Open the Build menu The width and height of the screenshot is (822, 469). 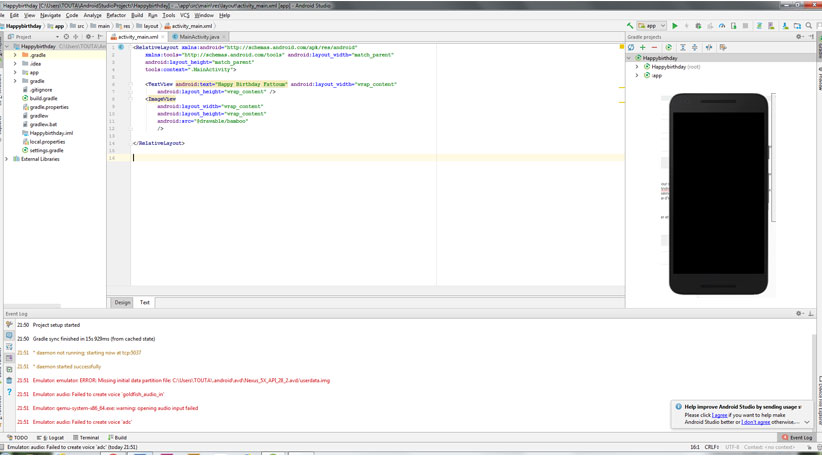pyautogui.click(x=137, y=15)
